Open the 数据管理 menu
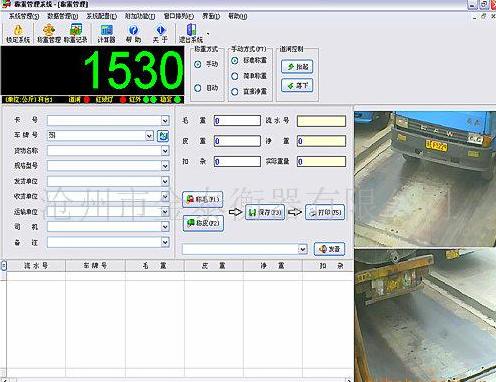Screen dimensions: 496x382 coord(63,16)
